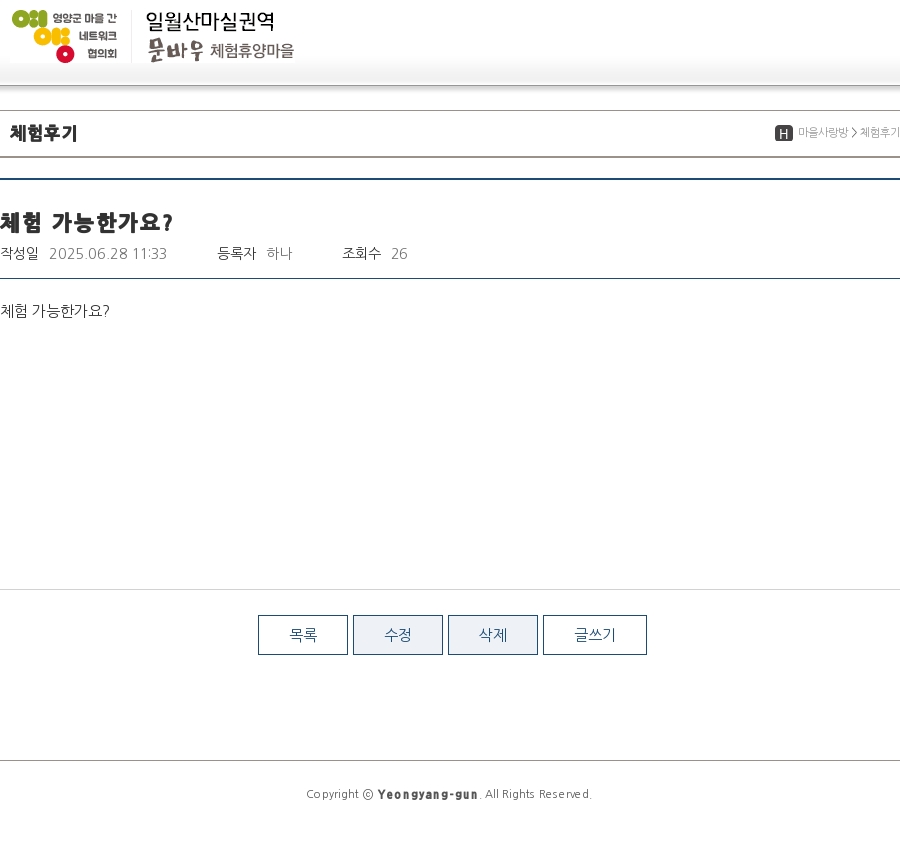This screenshot has width=900, height=861.
Task: Edit the post using 수정 button
Action: tap(398, 635)
